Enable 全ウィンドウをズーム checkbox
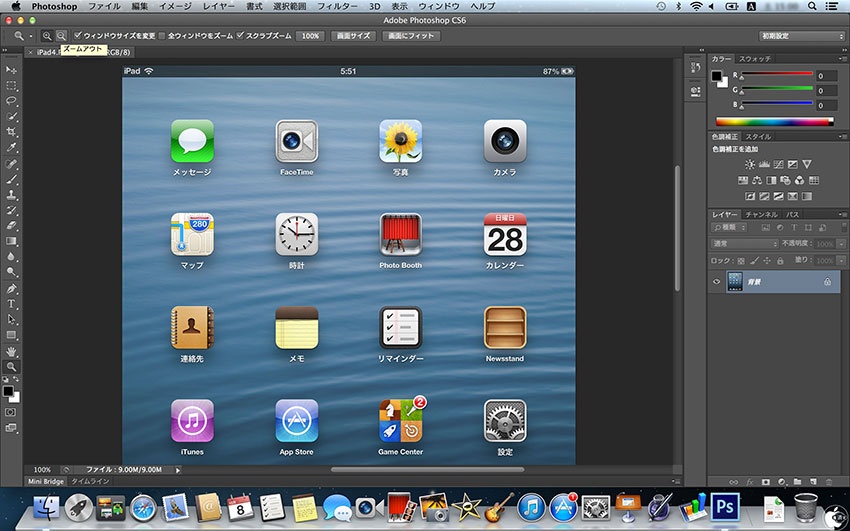Screen dimensions: 850x531 click(x=162, y=36)
